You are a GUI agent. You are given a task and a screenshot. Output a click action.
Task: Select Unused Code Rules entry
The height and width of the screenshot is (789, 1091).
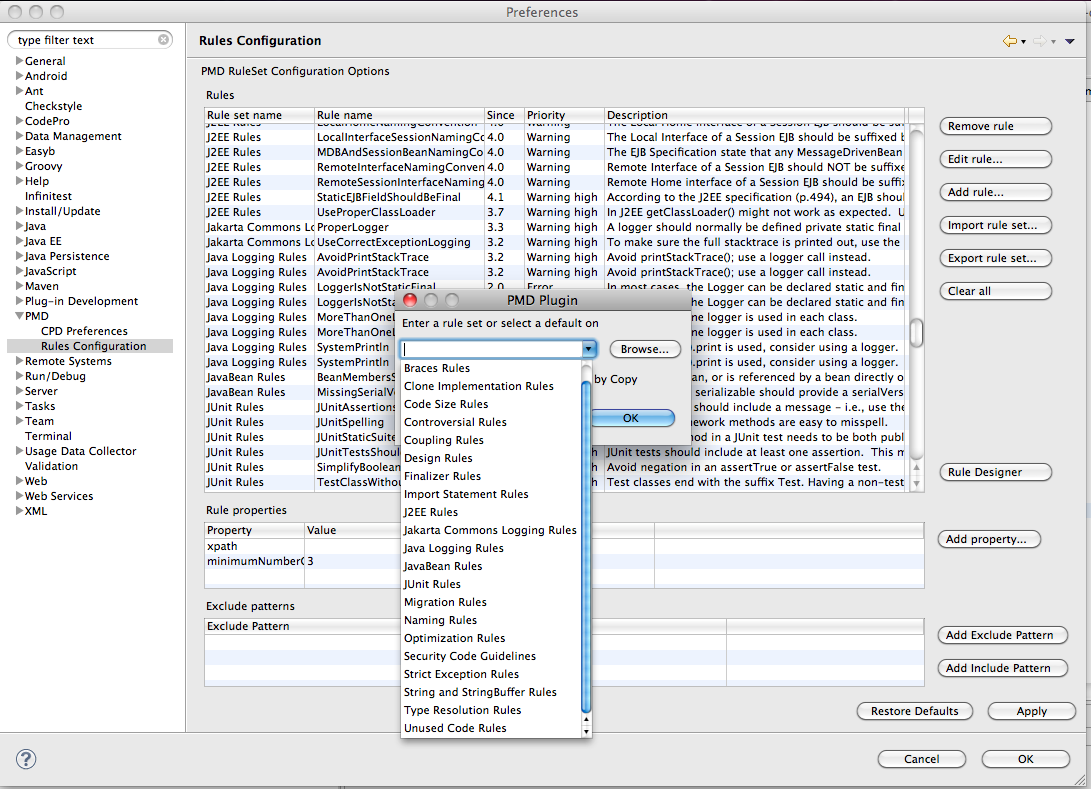click(491, 728)
